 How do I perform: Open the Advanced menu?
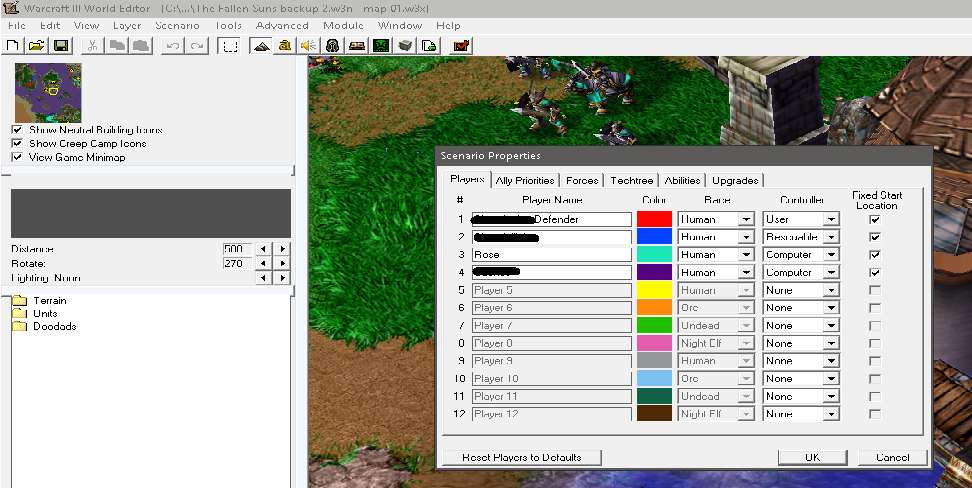[x=282, y=25]
